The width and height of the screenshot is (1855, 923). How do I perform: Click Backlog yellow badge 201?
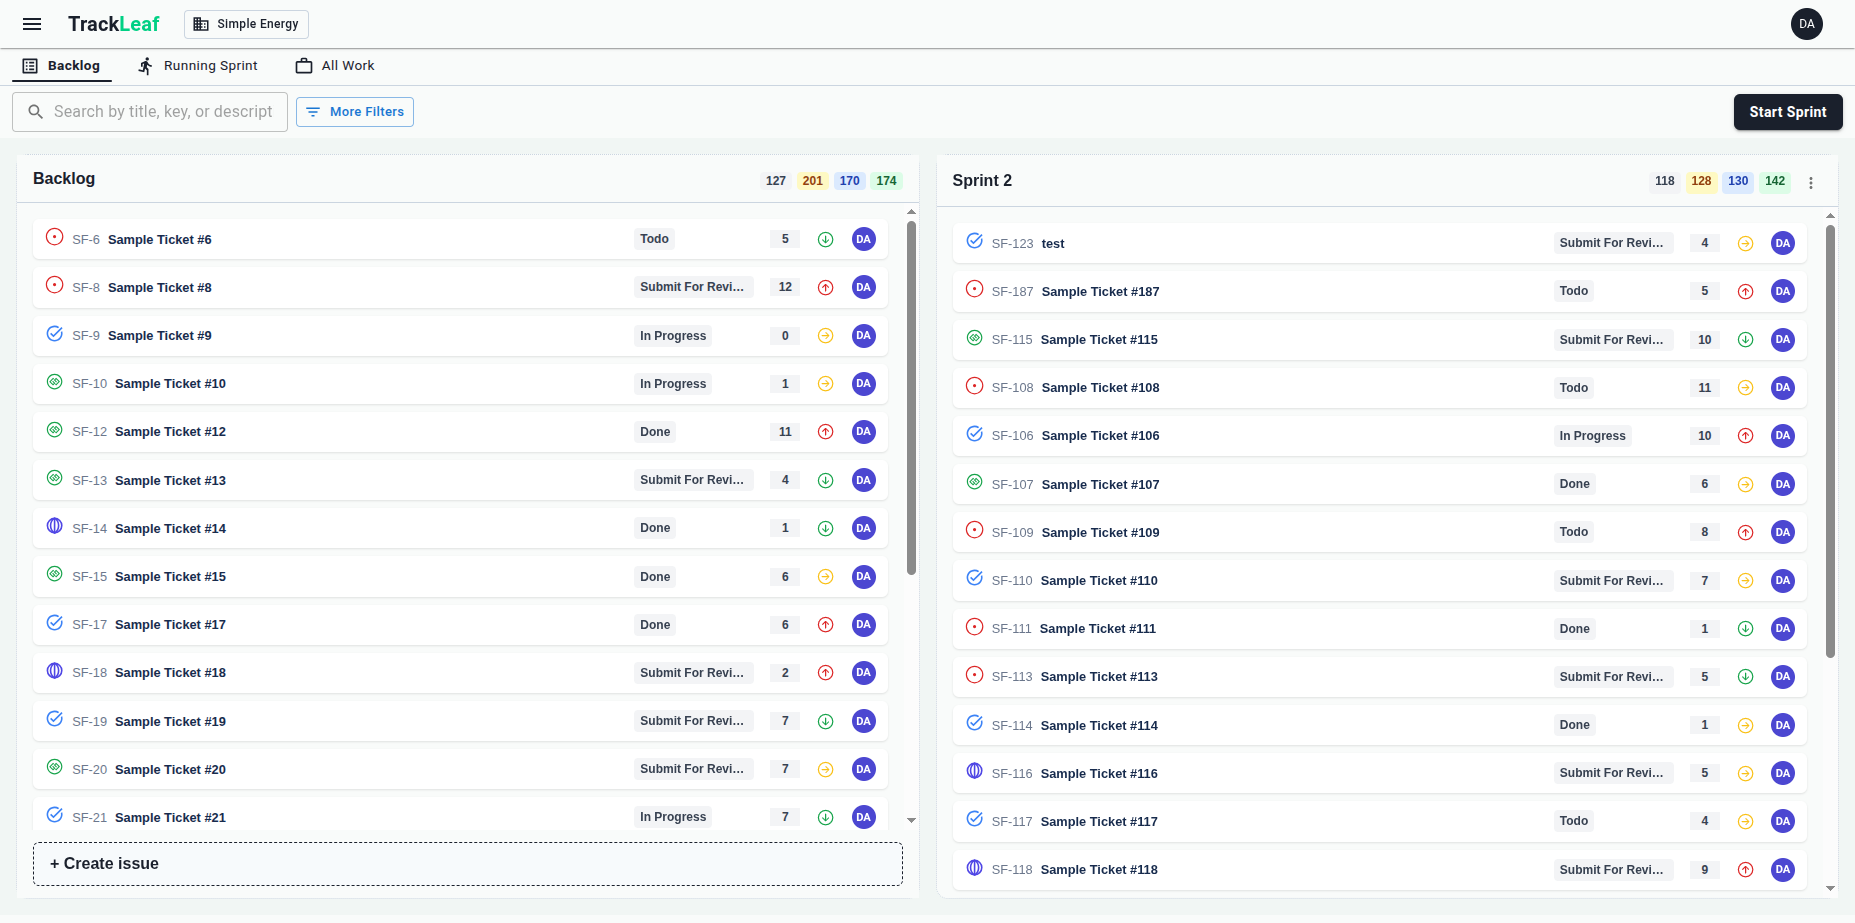pyautogui.click(x=813, y=181)
